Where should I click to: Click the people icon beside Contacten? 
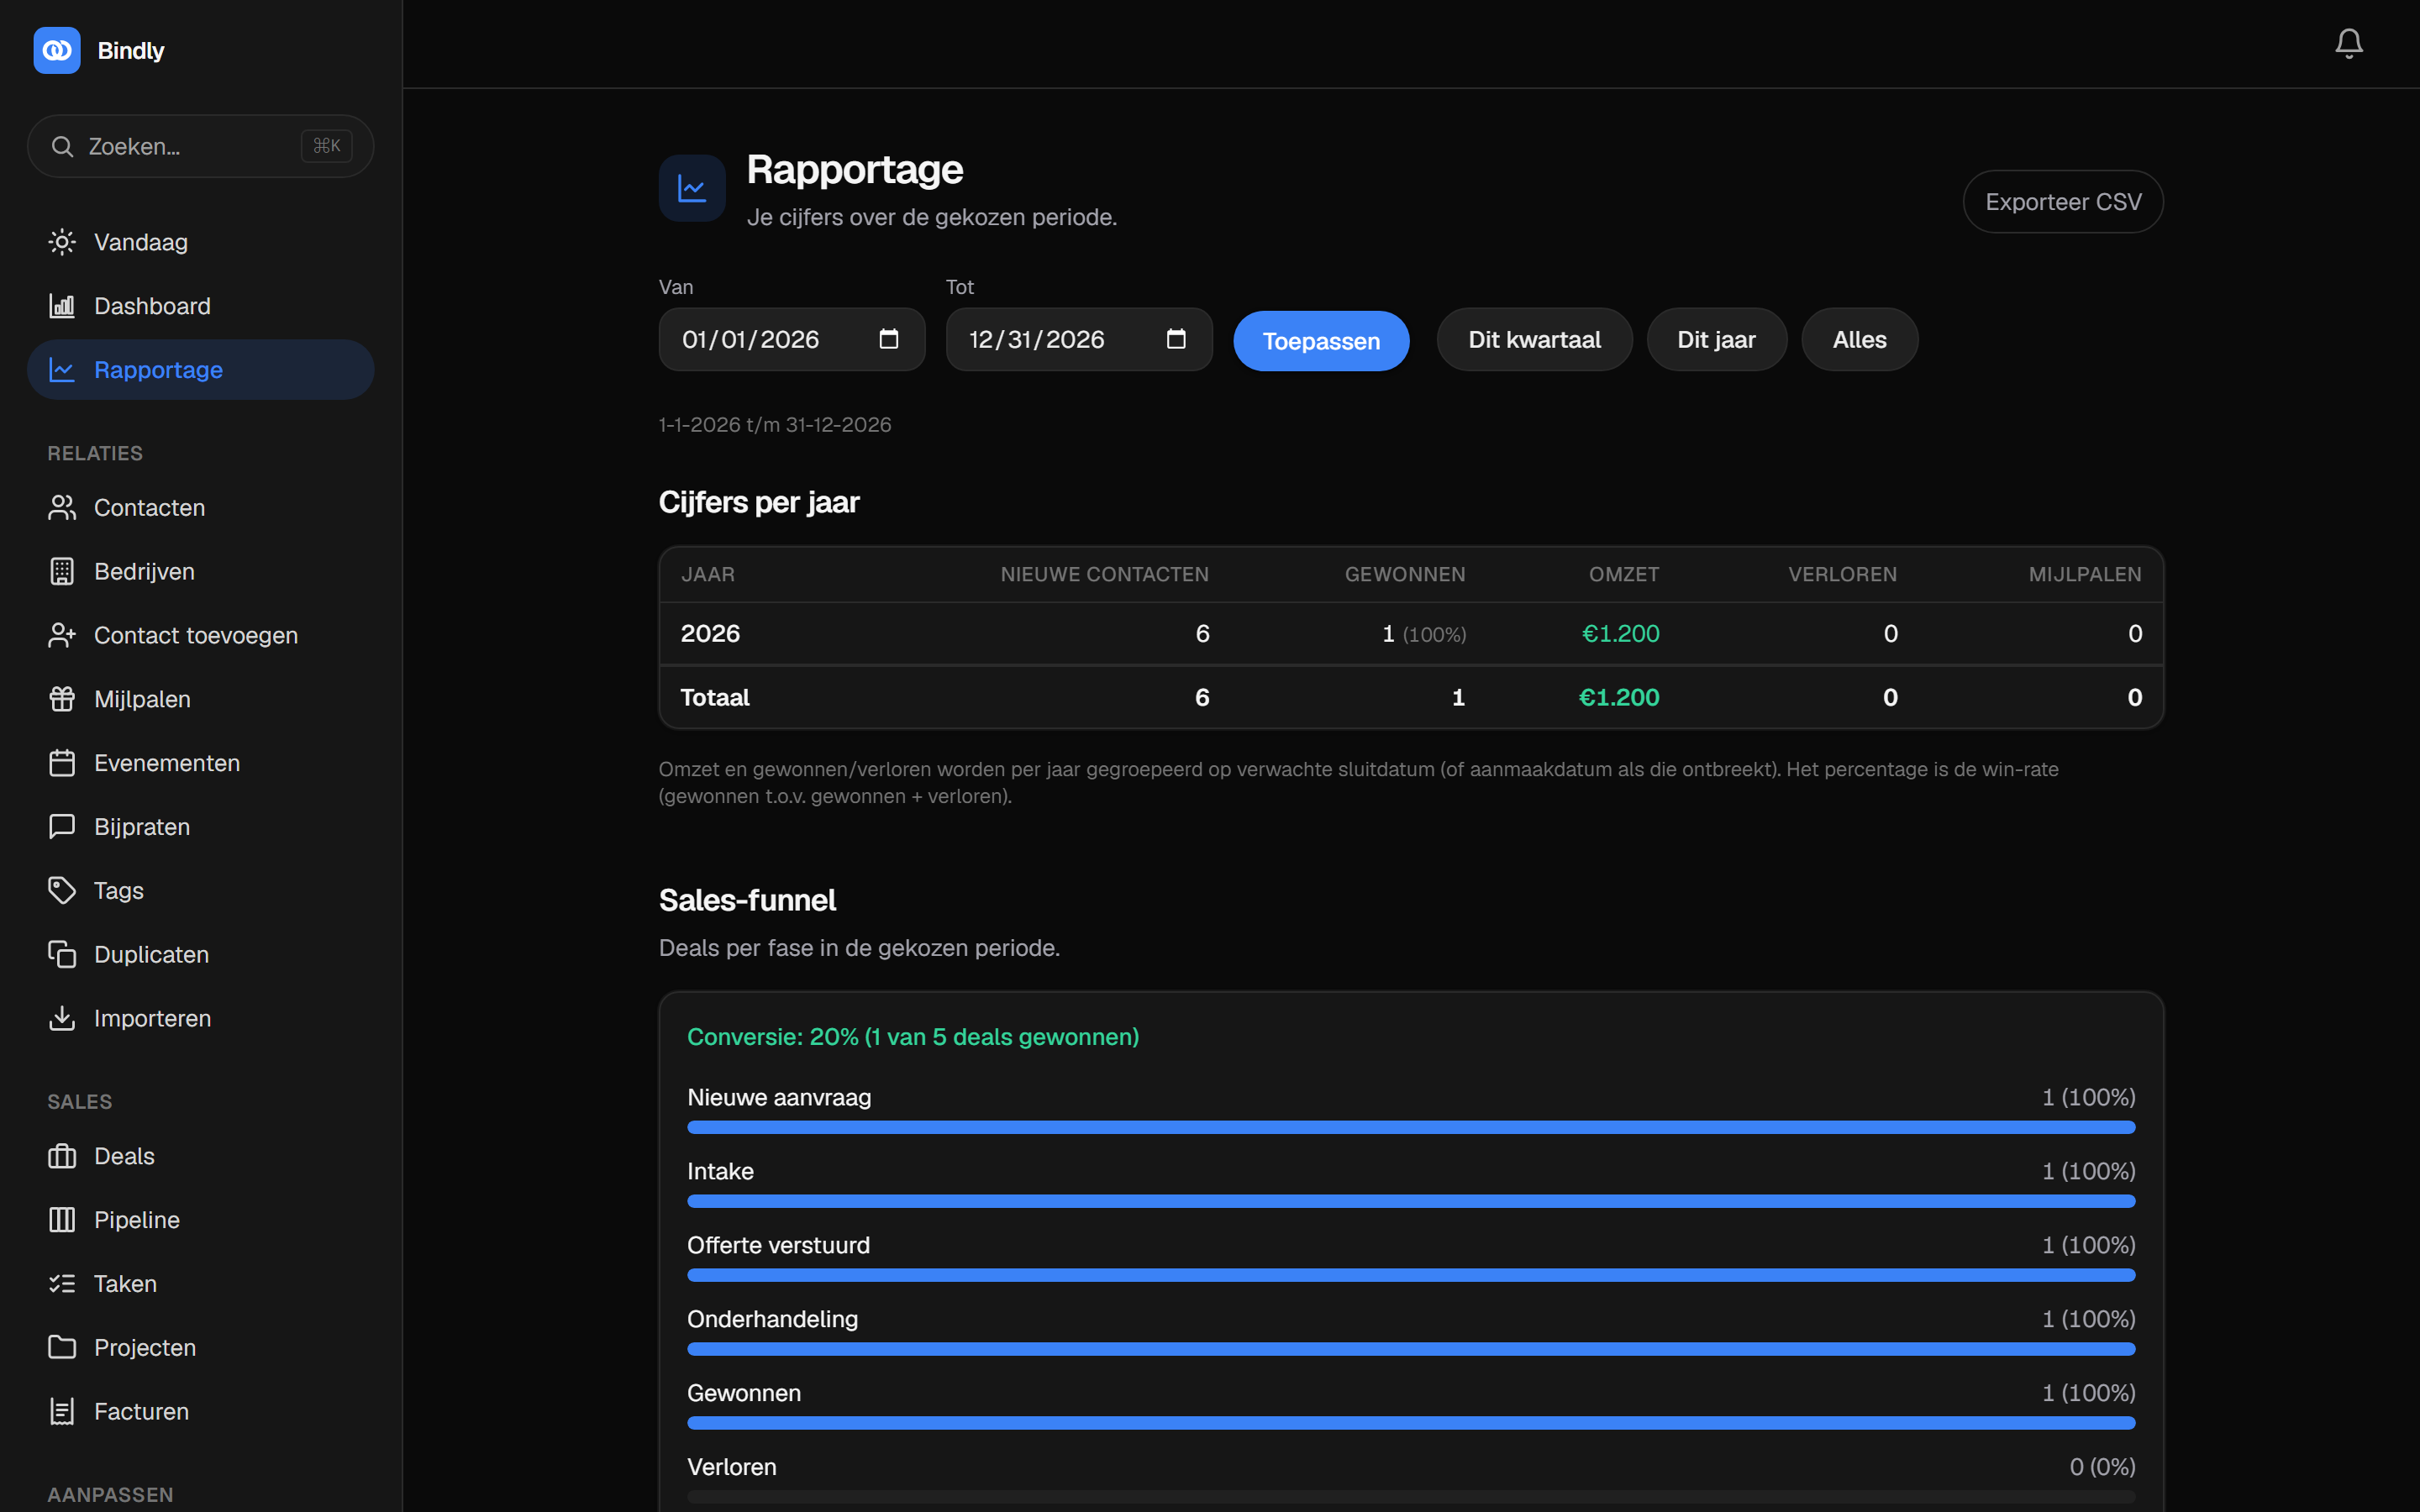click(x=62, y=508)
